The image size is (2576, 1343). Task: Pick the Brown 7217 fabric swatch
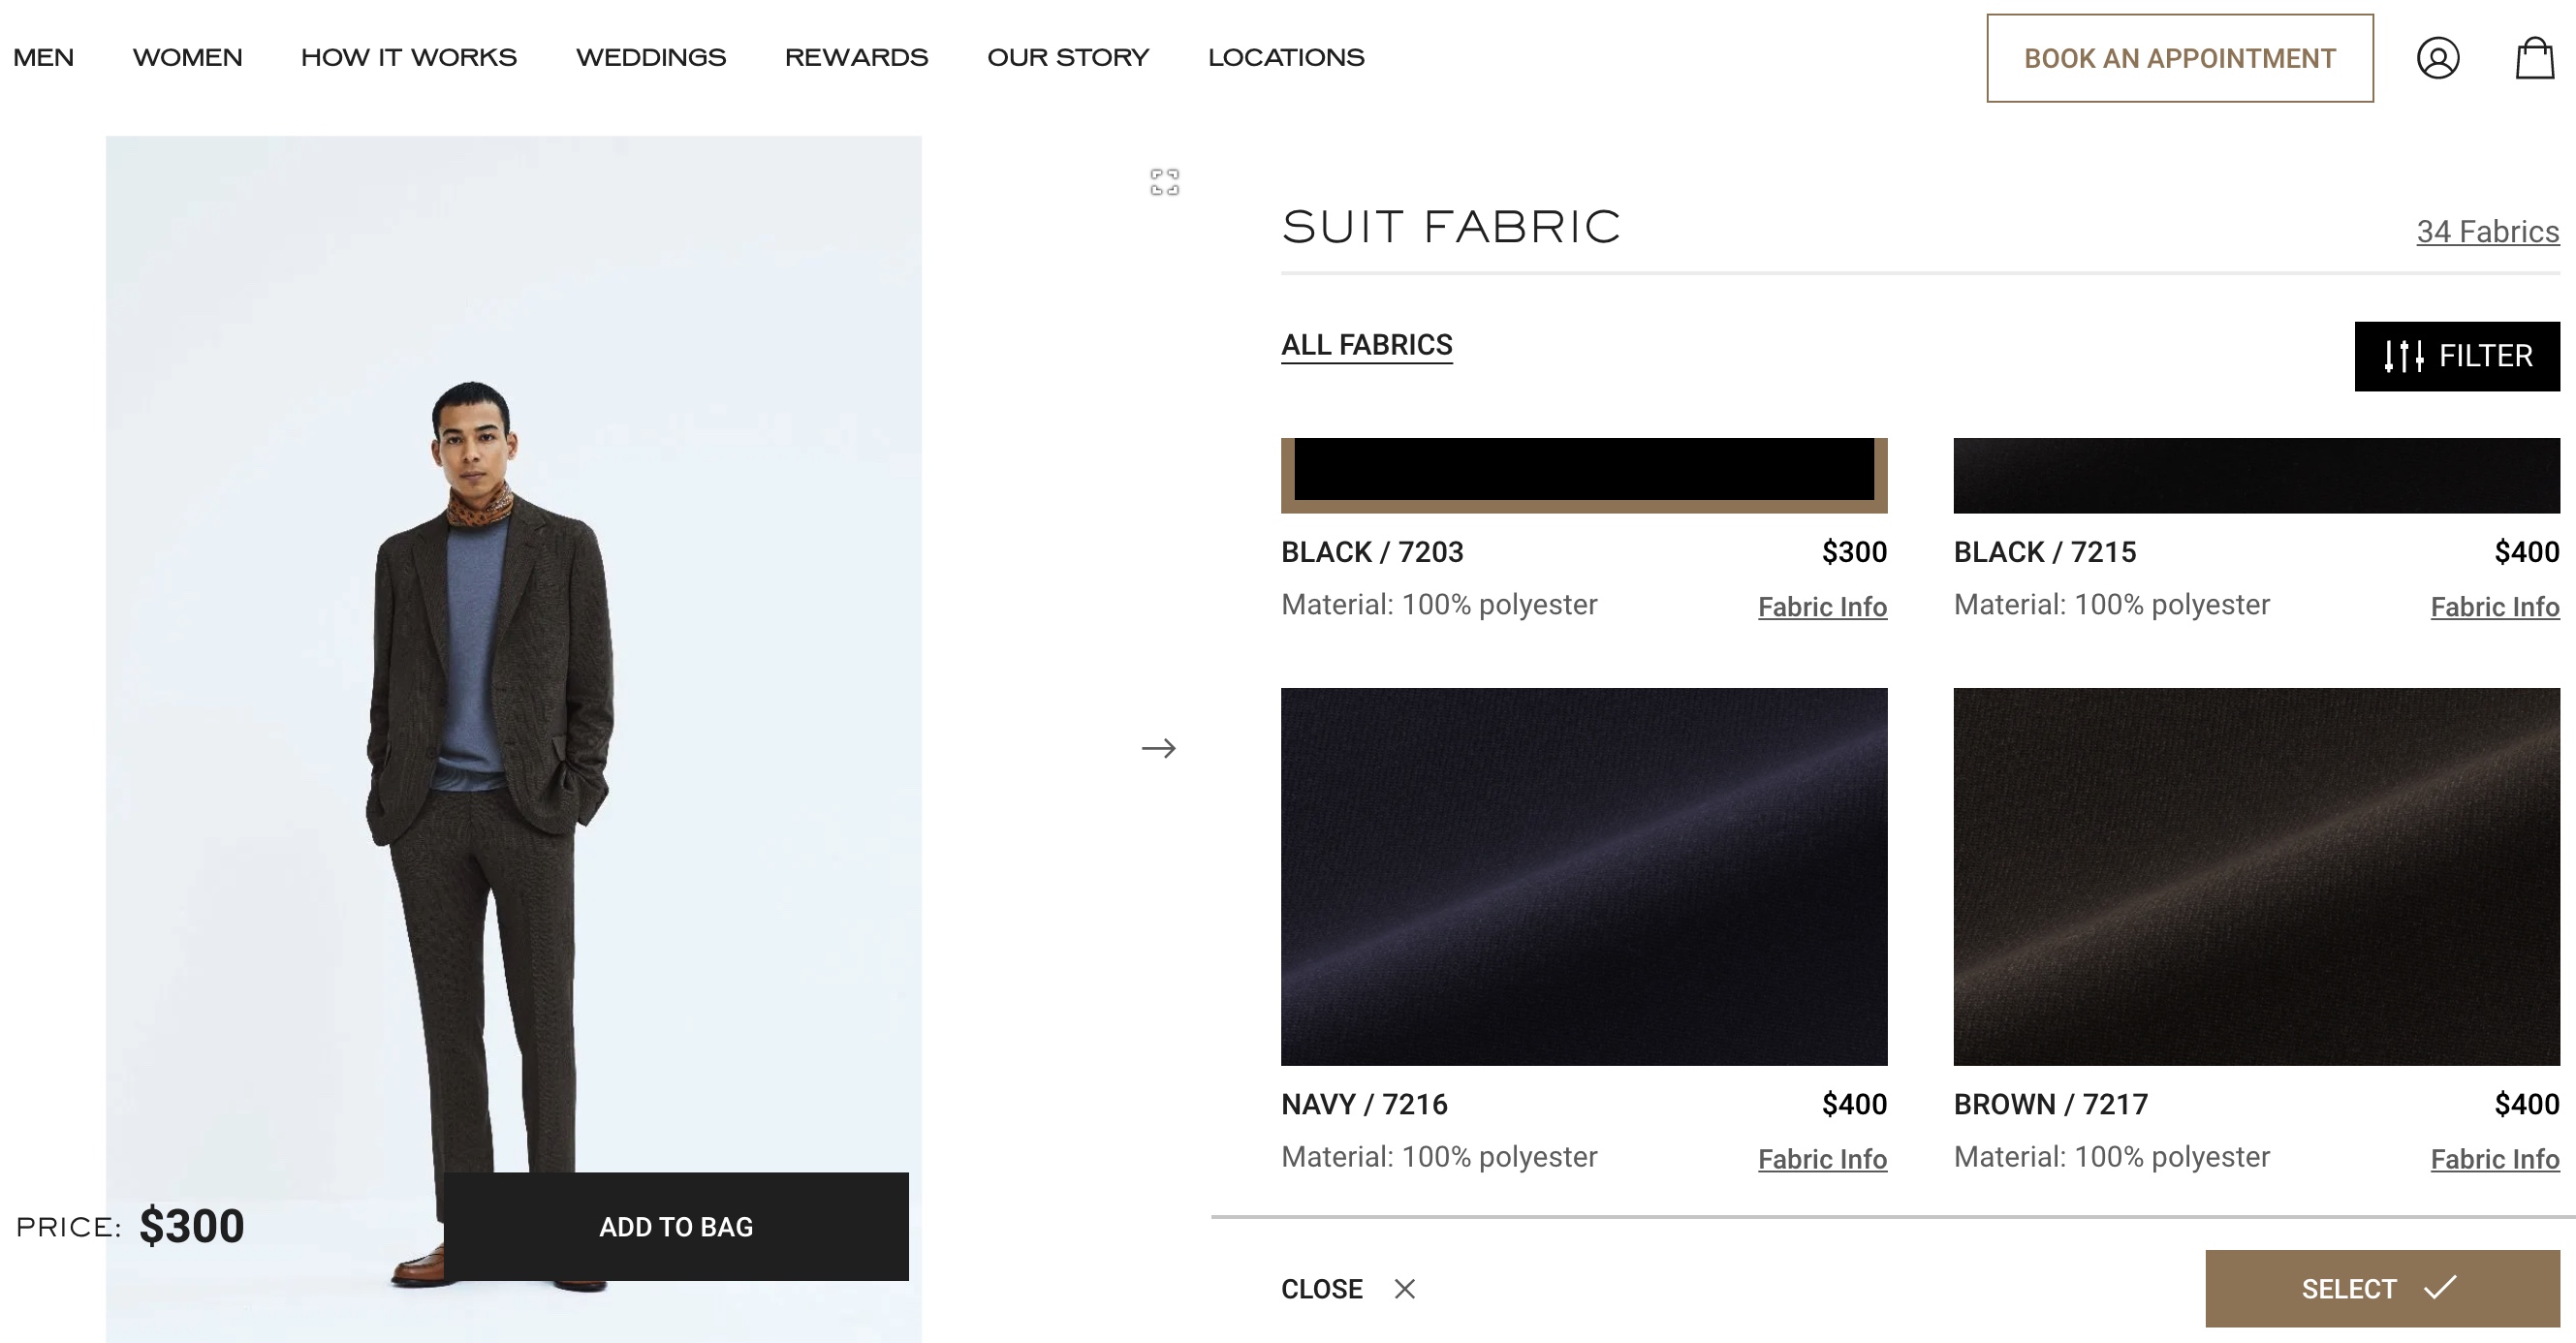[x=2255, y=876]
